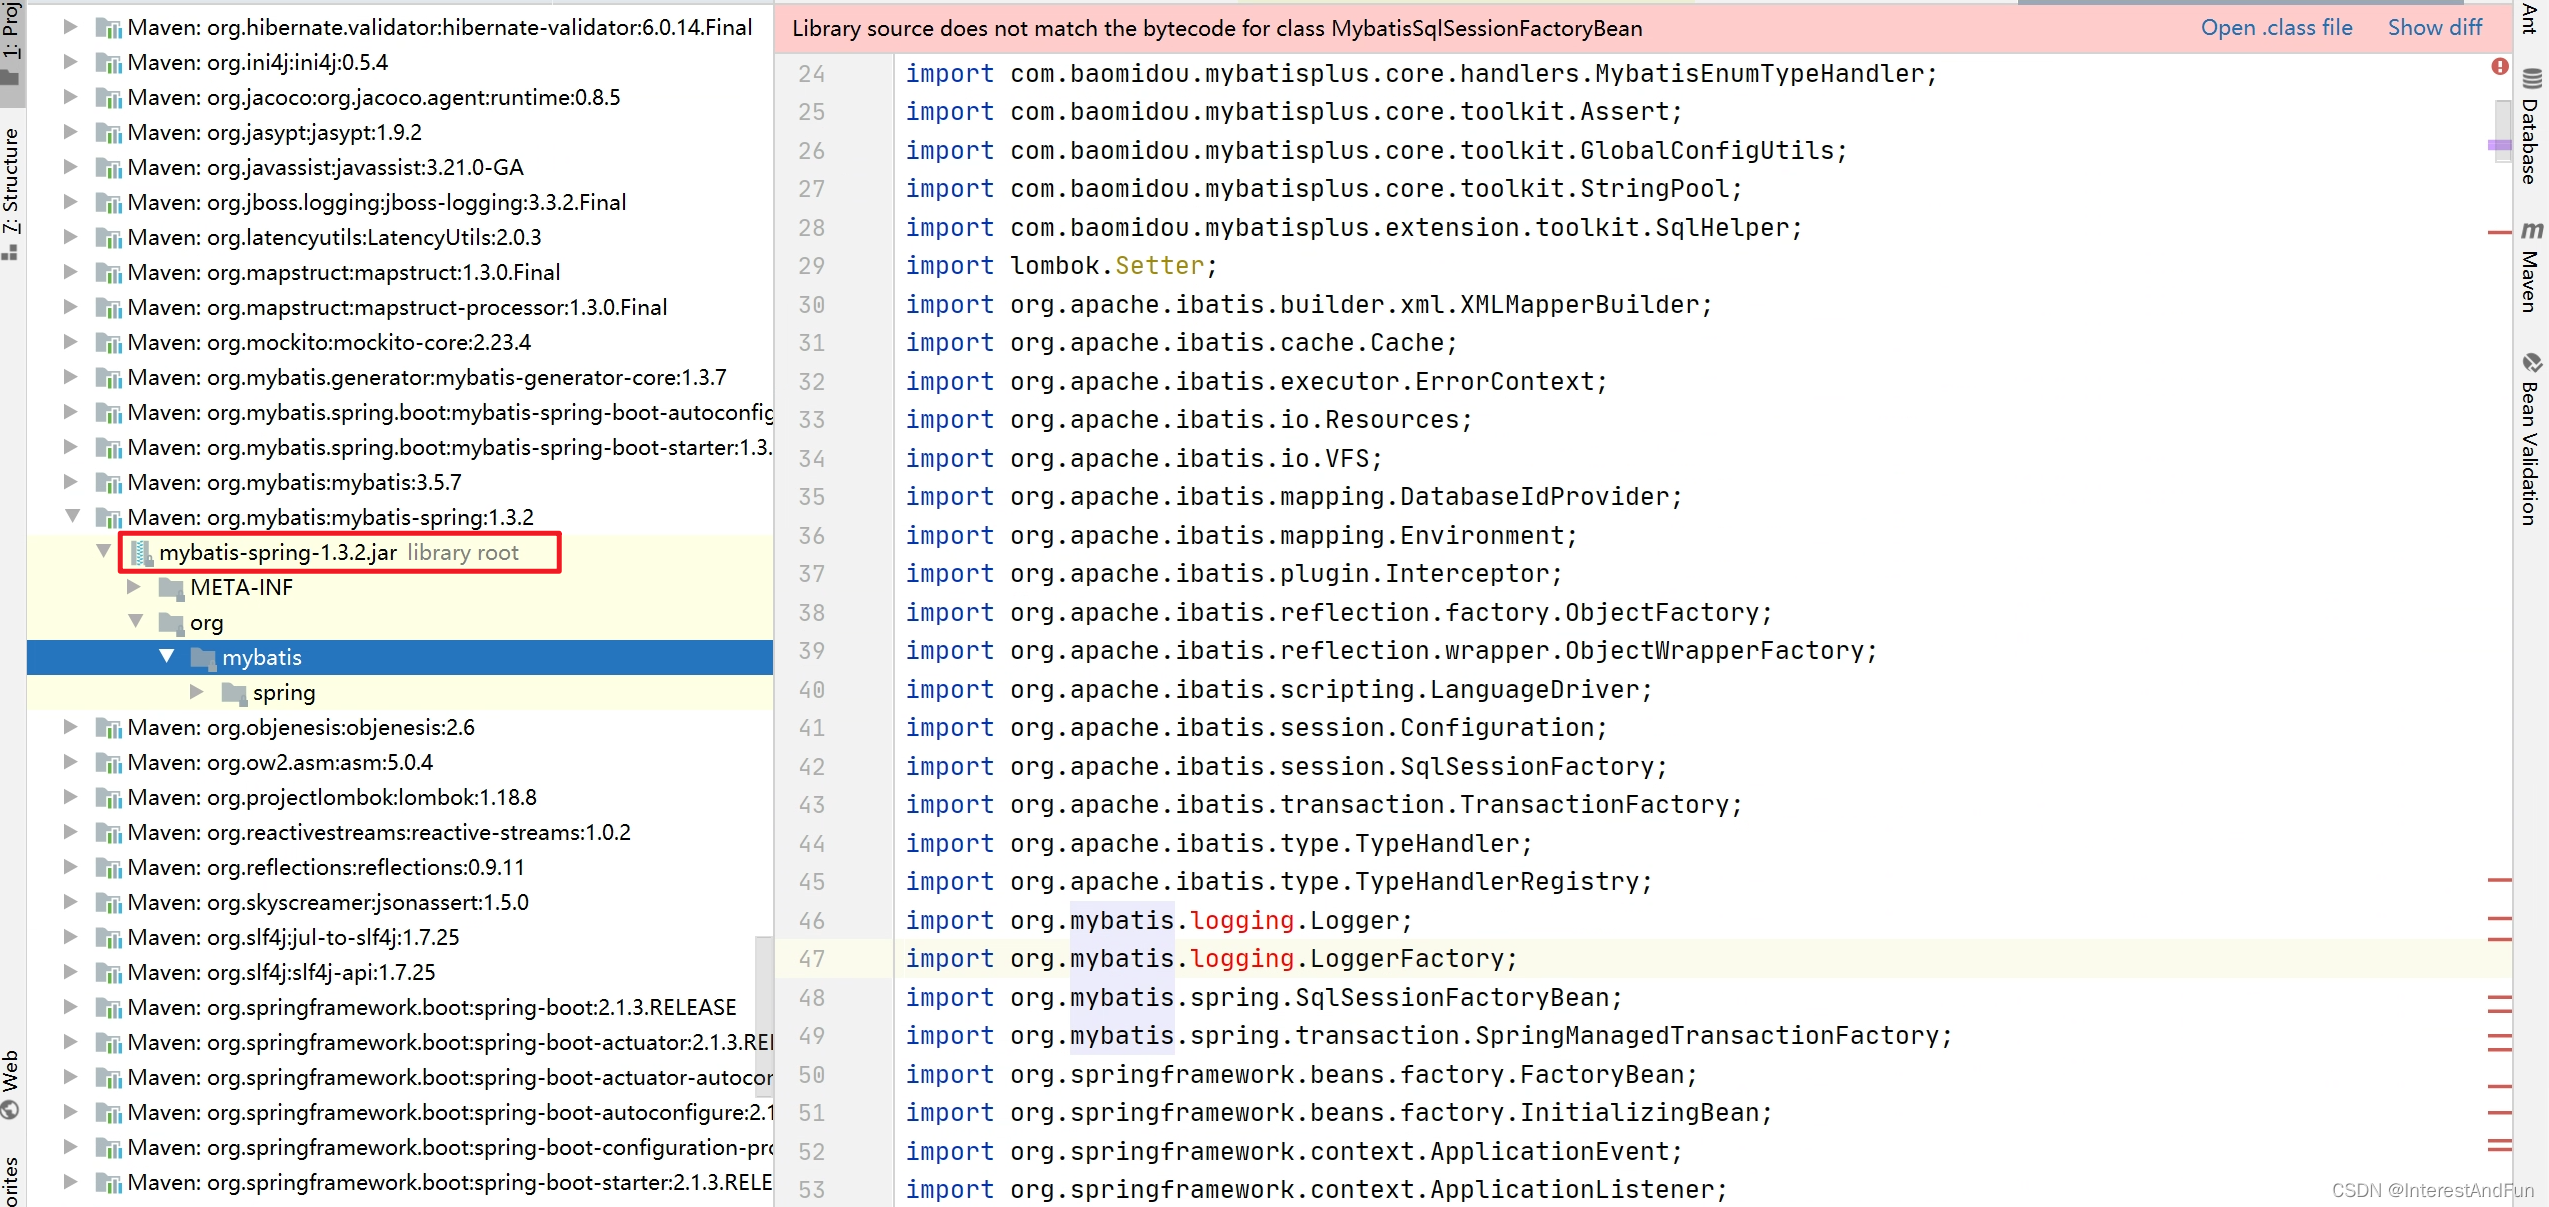
Task: Open the Maven side tab
Action: [x=2531, y=267]
